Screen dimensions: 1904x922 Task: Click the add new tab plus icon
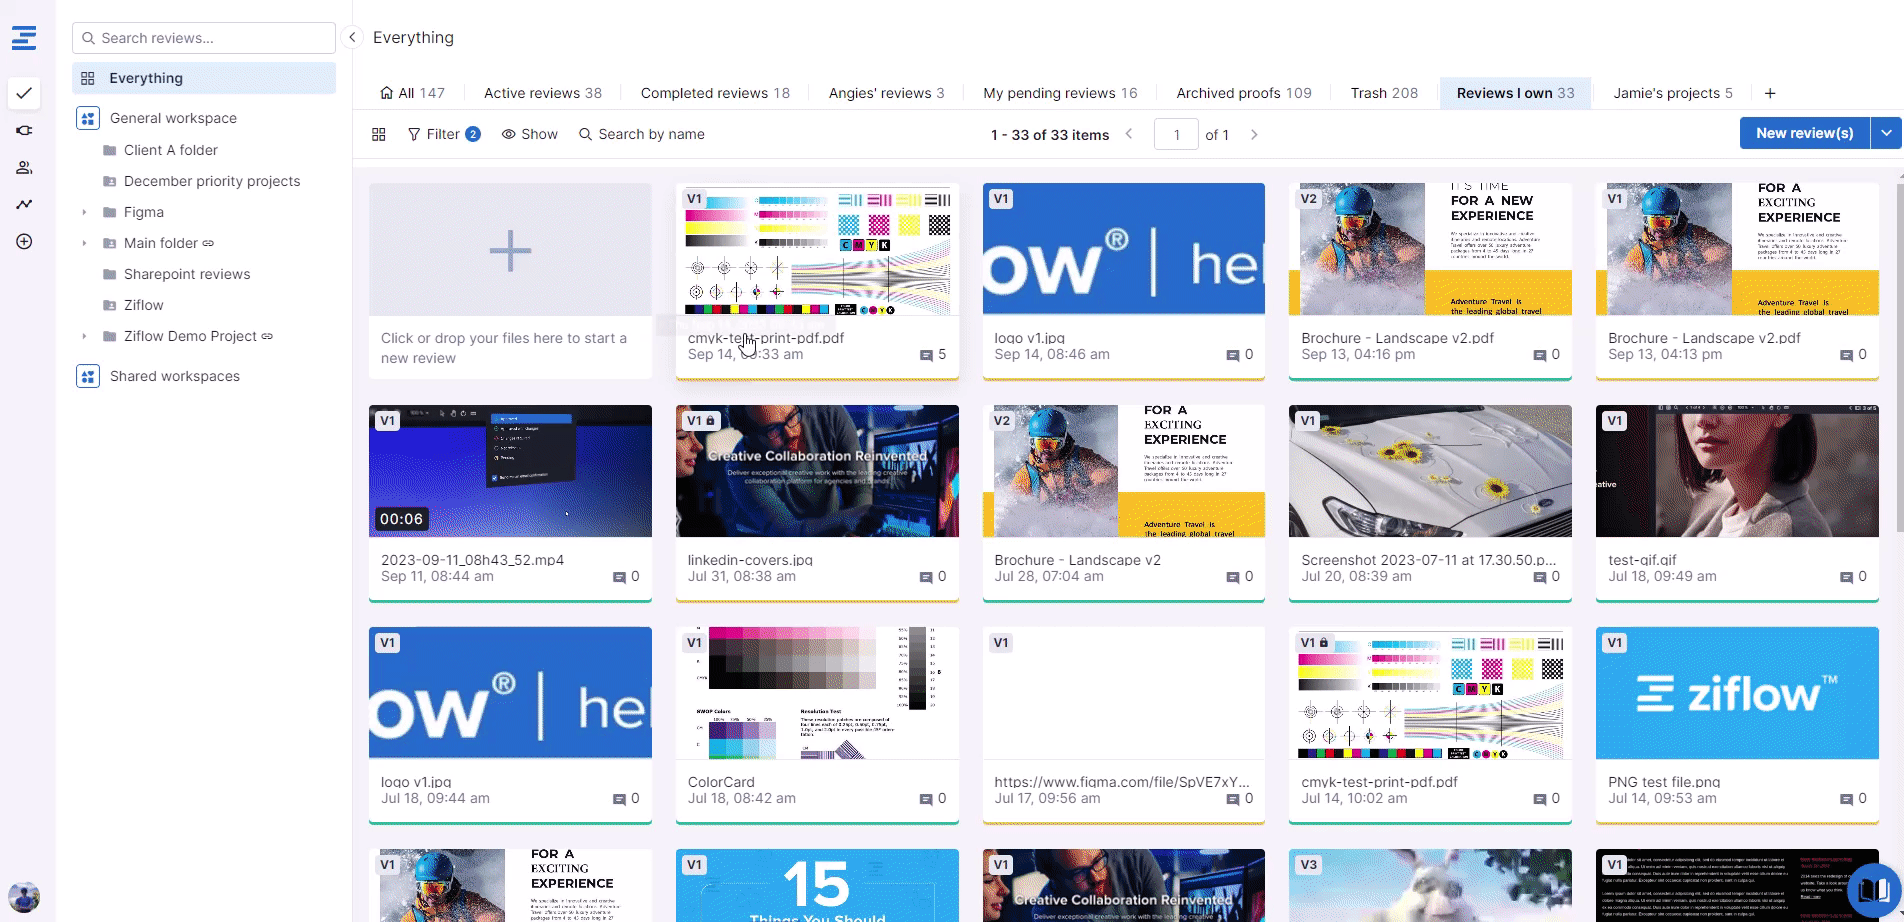click(x=1770, y=93)
